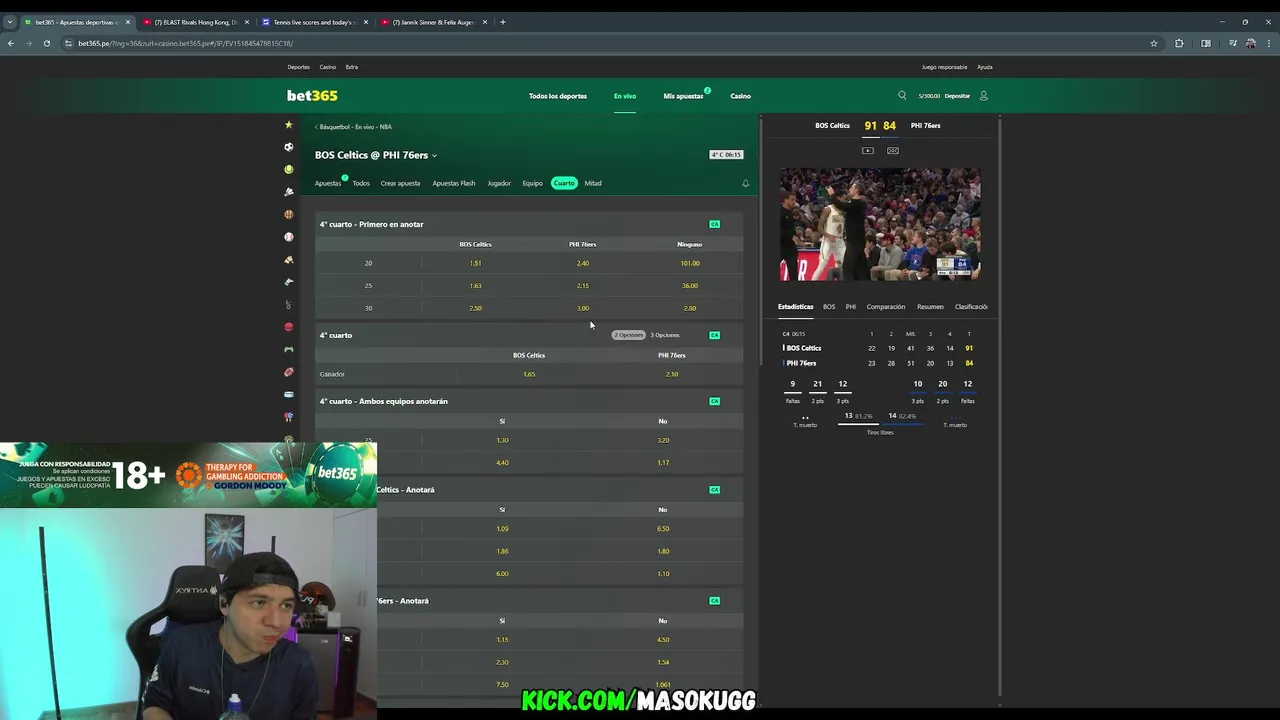Image resolution: width=1280 pixels, height=720 pixels.
Task: Open the Casino main nav link
Action: point(740,96)
